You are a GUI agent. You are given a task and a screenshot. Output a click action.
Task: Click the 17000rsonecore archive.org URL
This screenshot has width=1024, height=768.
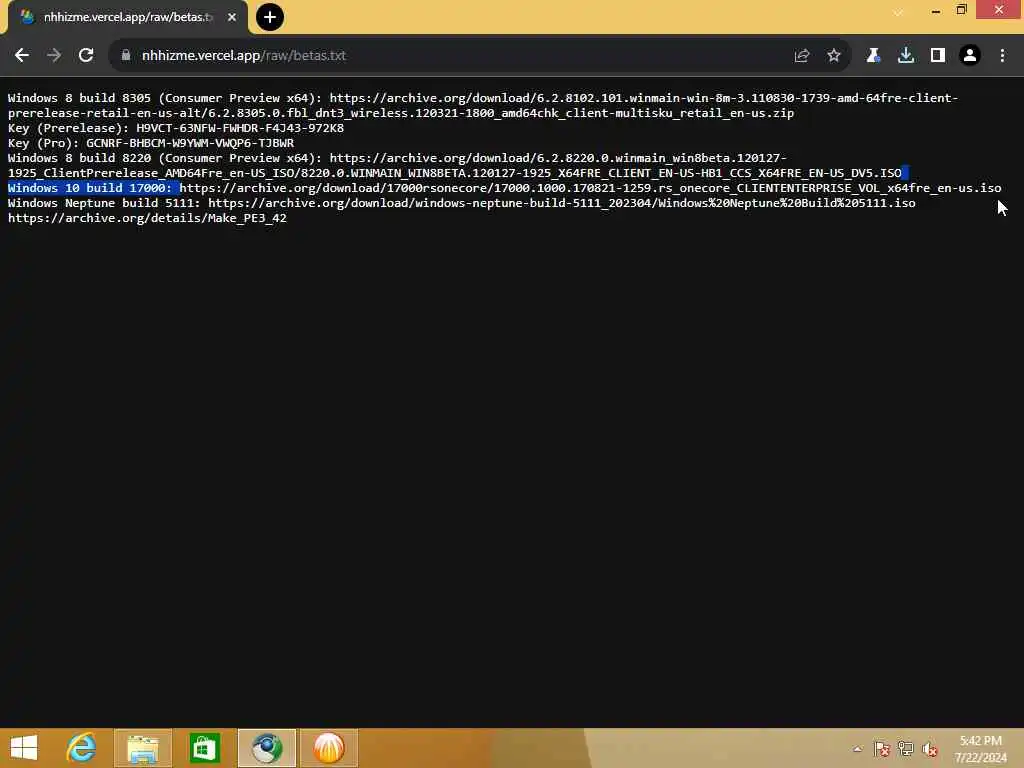coord(590,188)
